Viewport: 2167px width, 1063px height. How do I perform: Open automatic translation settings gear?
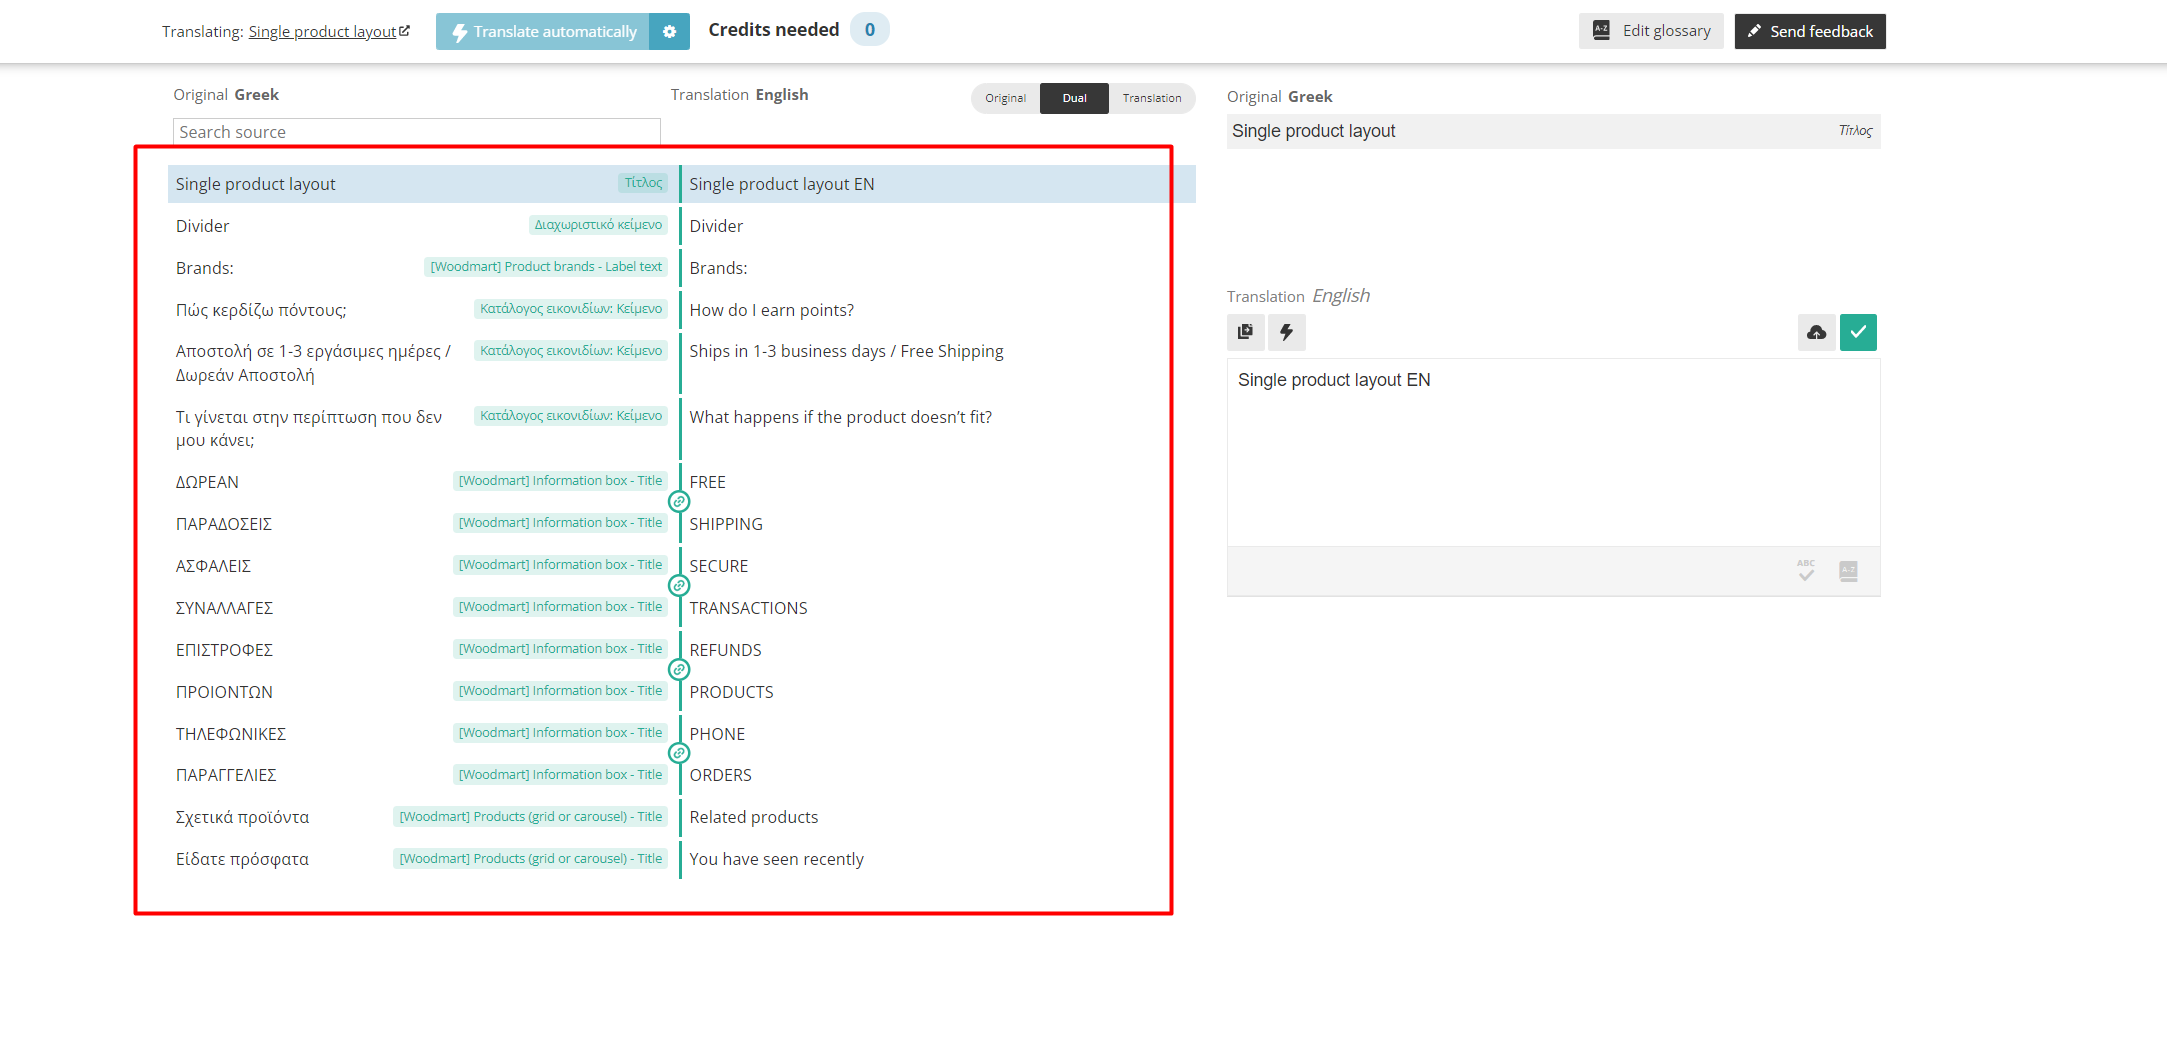[x=669, y=32]
